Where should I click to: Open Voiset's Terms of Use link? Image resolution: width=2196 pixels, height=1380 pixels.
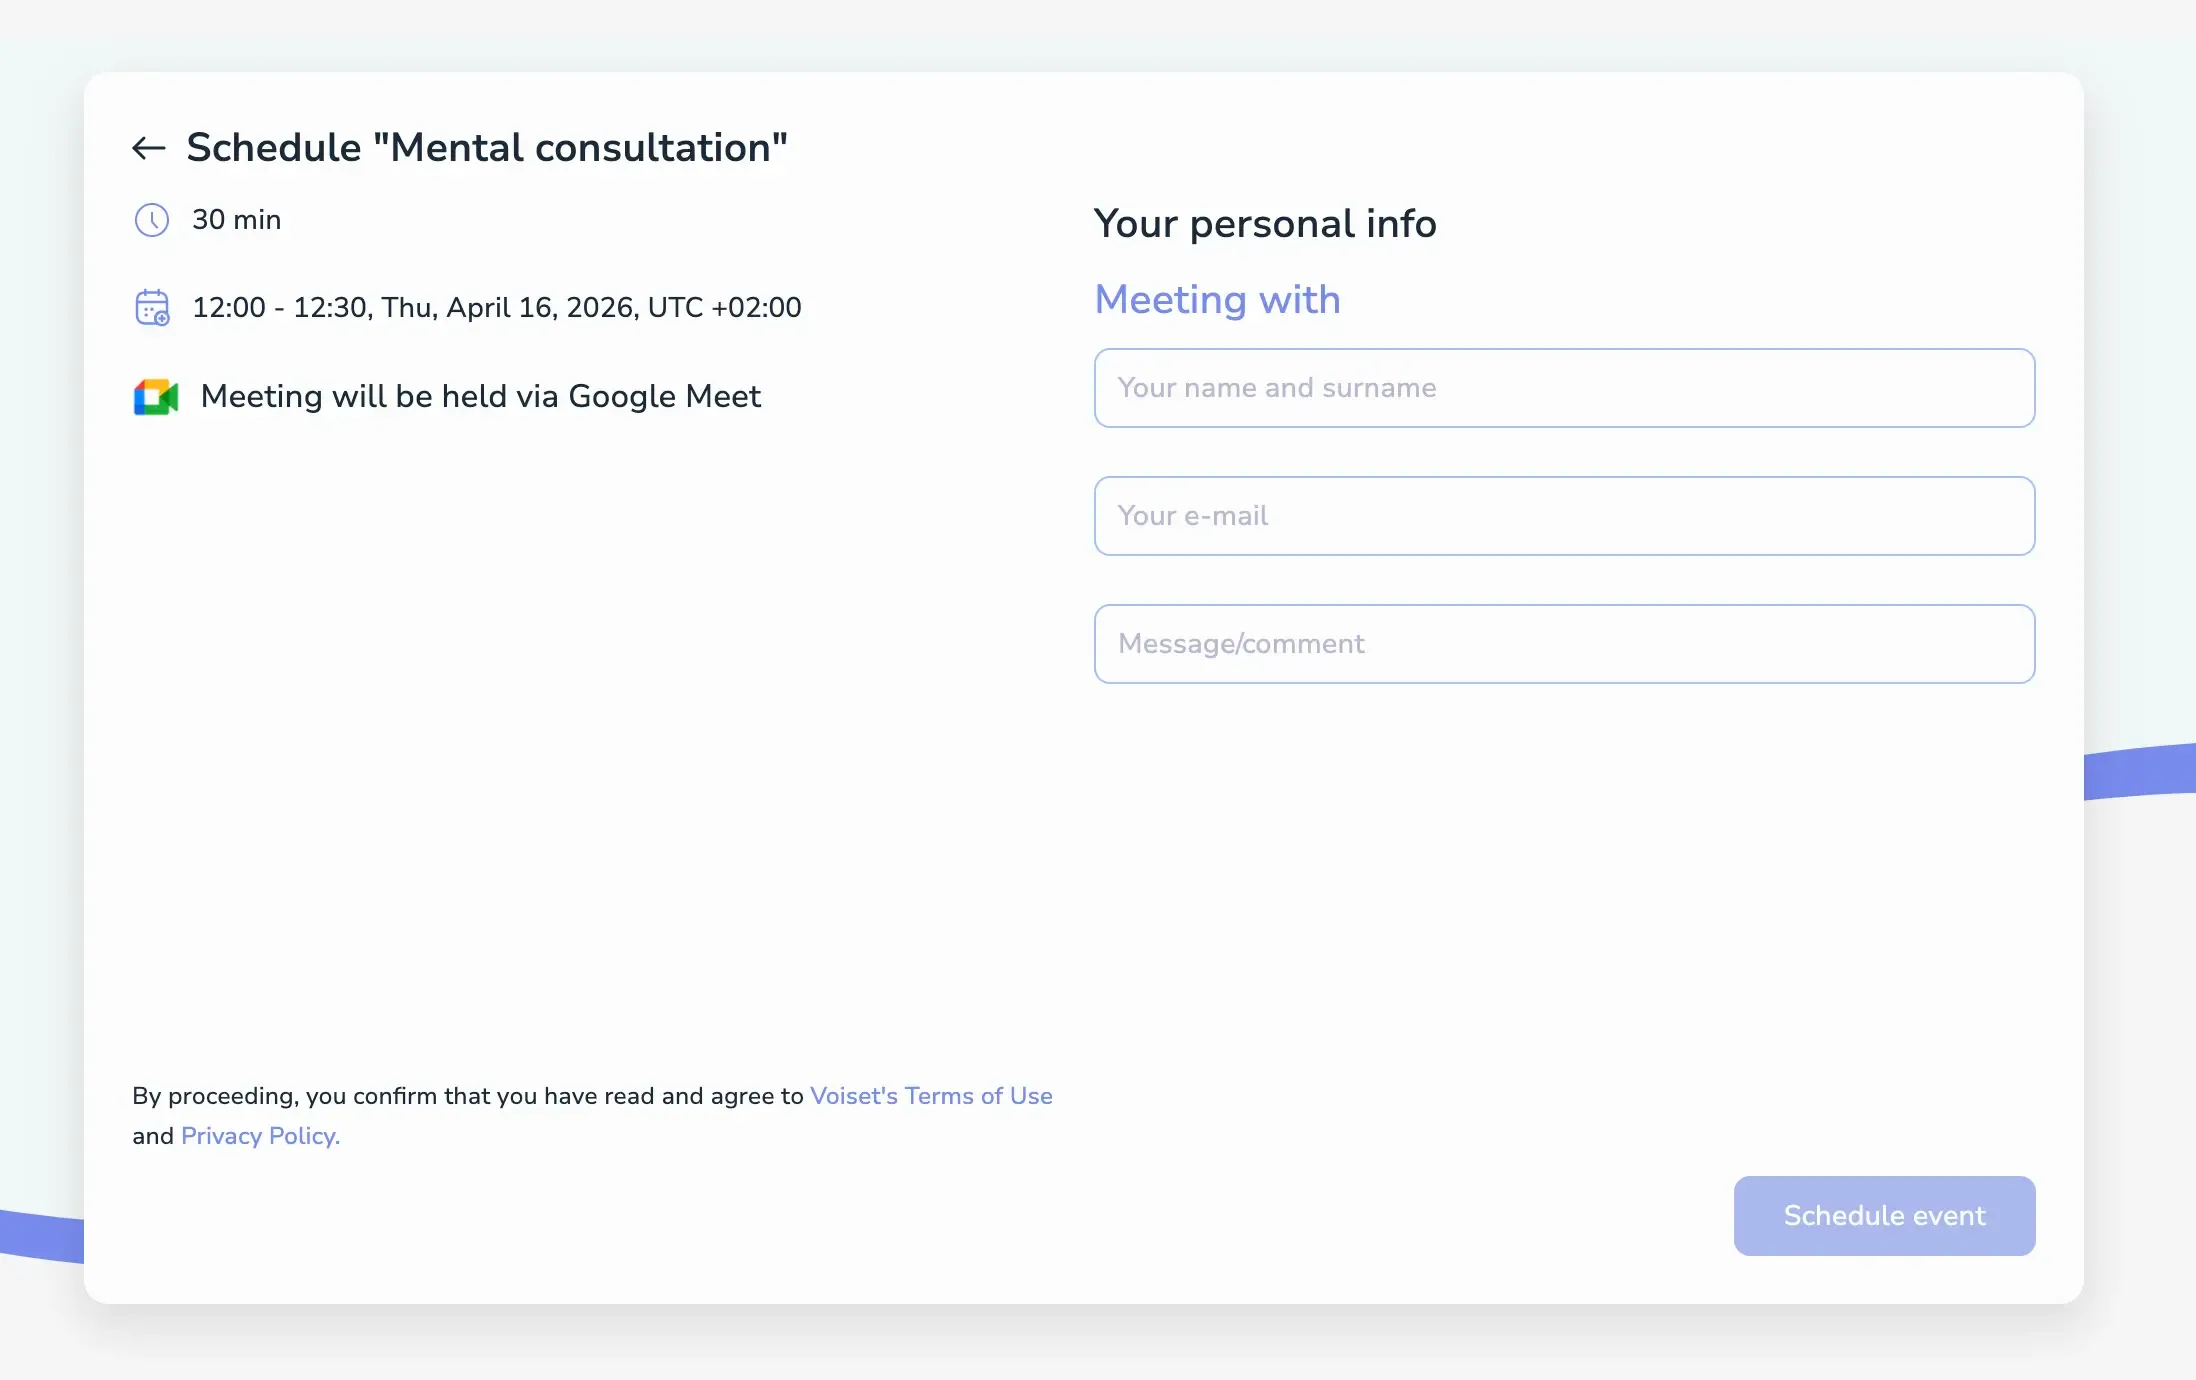coord(931,1096)
